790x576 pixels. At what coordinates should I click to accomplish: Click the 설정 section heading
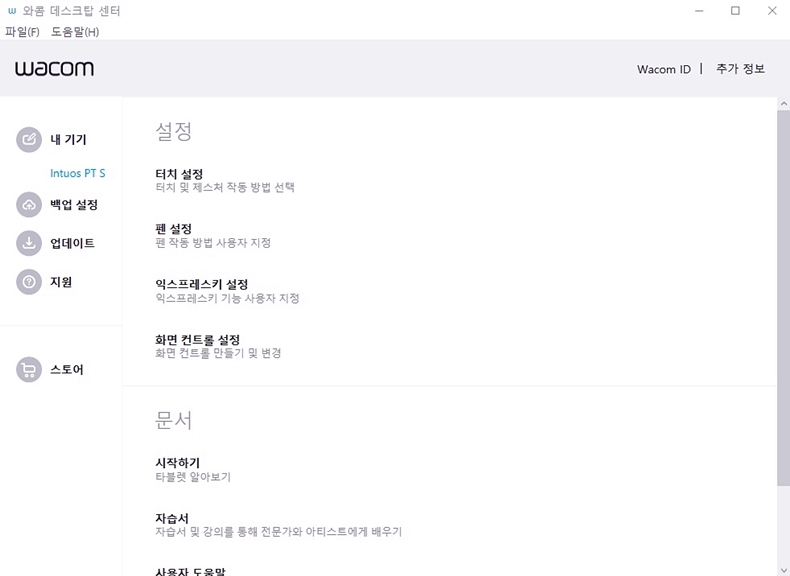tap(173, 131)
